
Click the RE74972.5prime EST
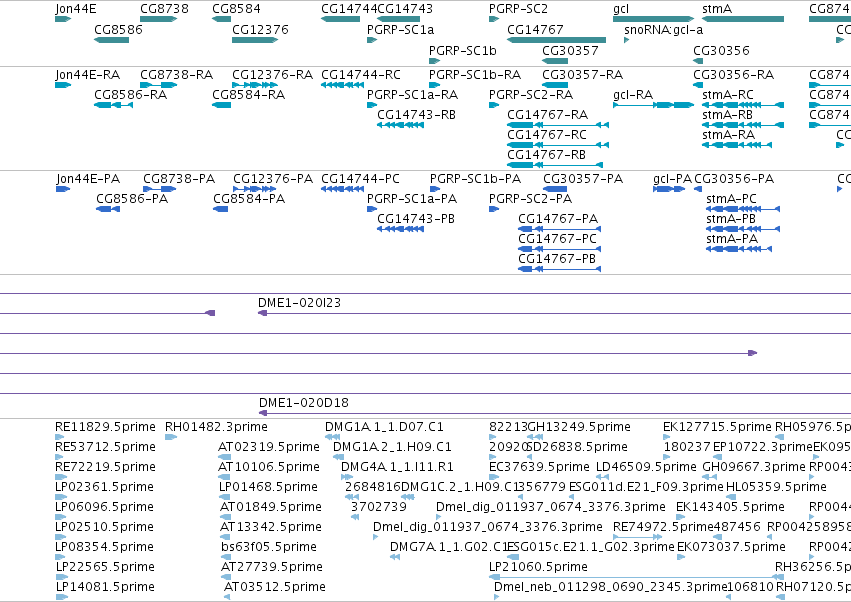tap(638, 537)
